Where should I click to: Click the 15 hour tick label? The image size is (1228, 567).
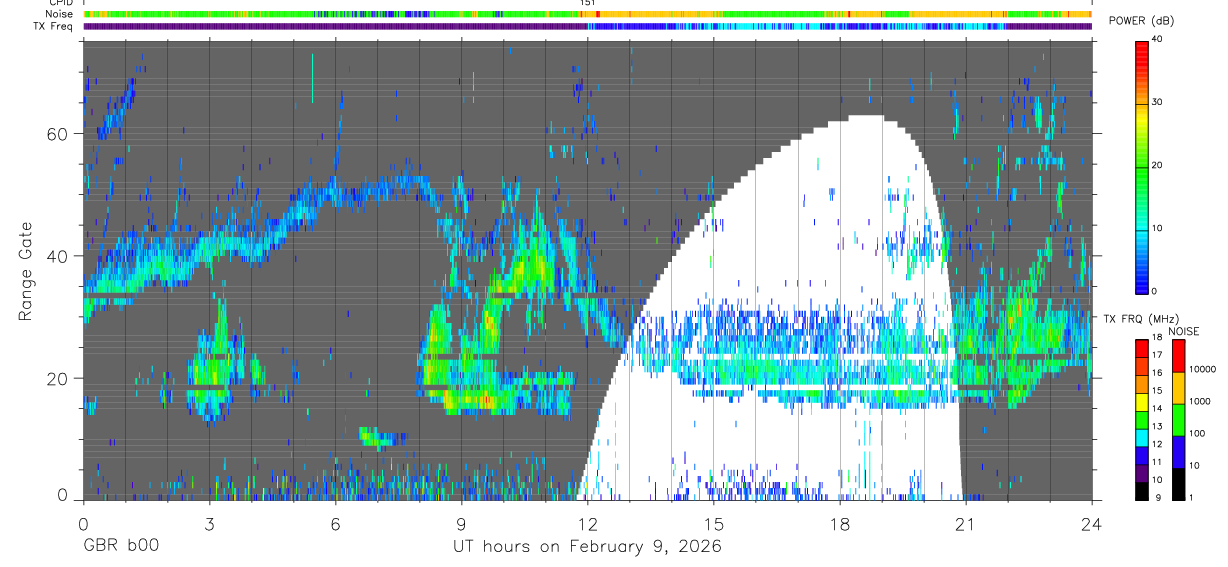click(x=714, y=523)
